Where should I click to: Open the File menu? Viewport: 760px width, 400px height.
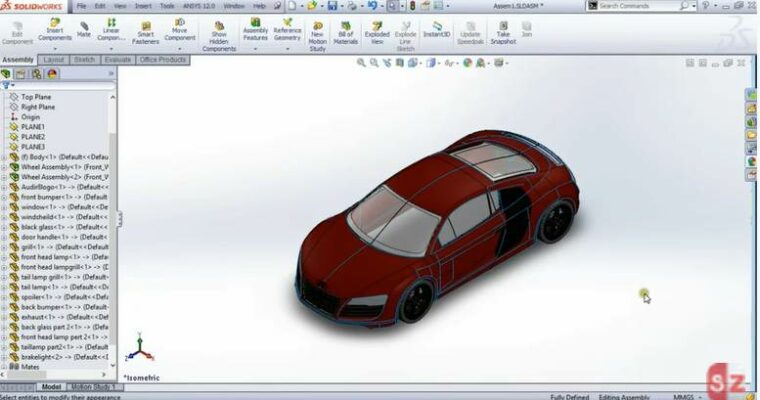[81, 6]
